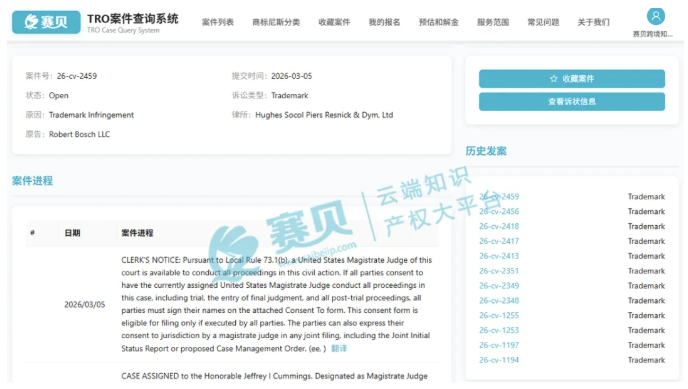This screenshot has width=688, height=389.
Task: Select 我的报名 navigation item
Action: tap(384, 22)
